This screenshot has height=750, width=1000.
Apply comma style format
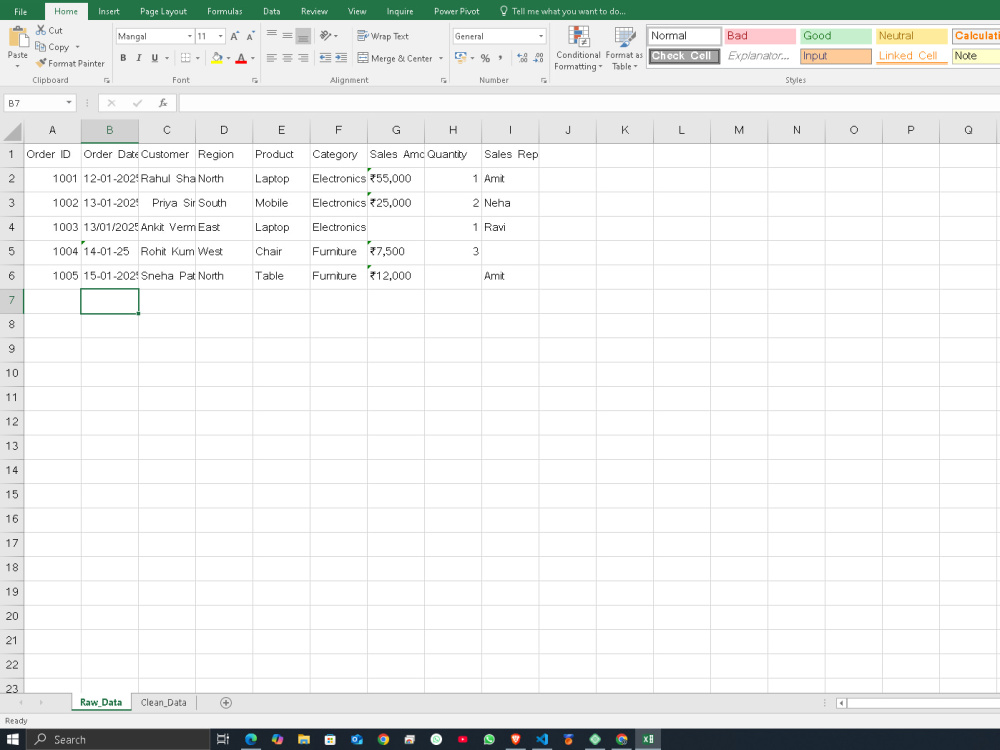coord(501,58)
